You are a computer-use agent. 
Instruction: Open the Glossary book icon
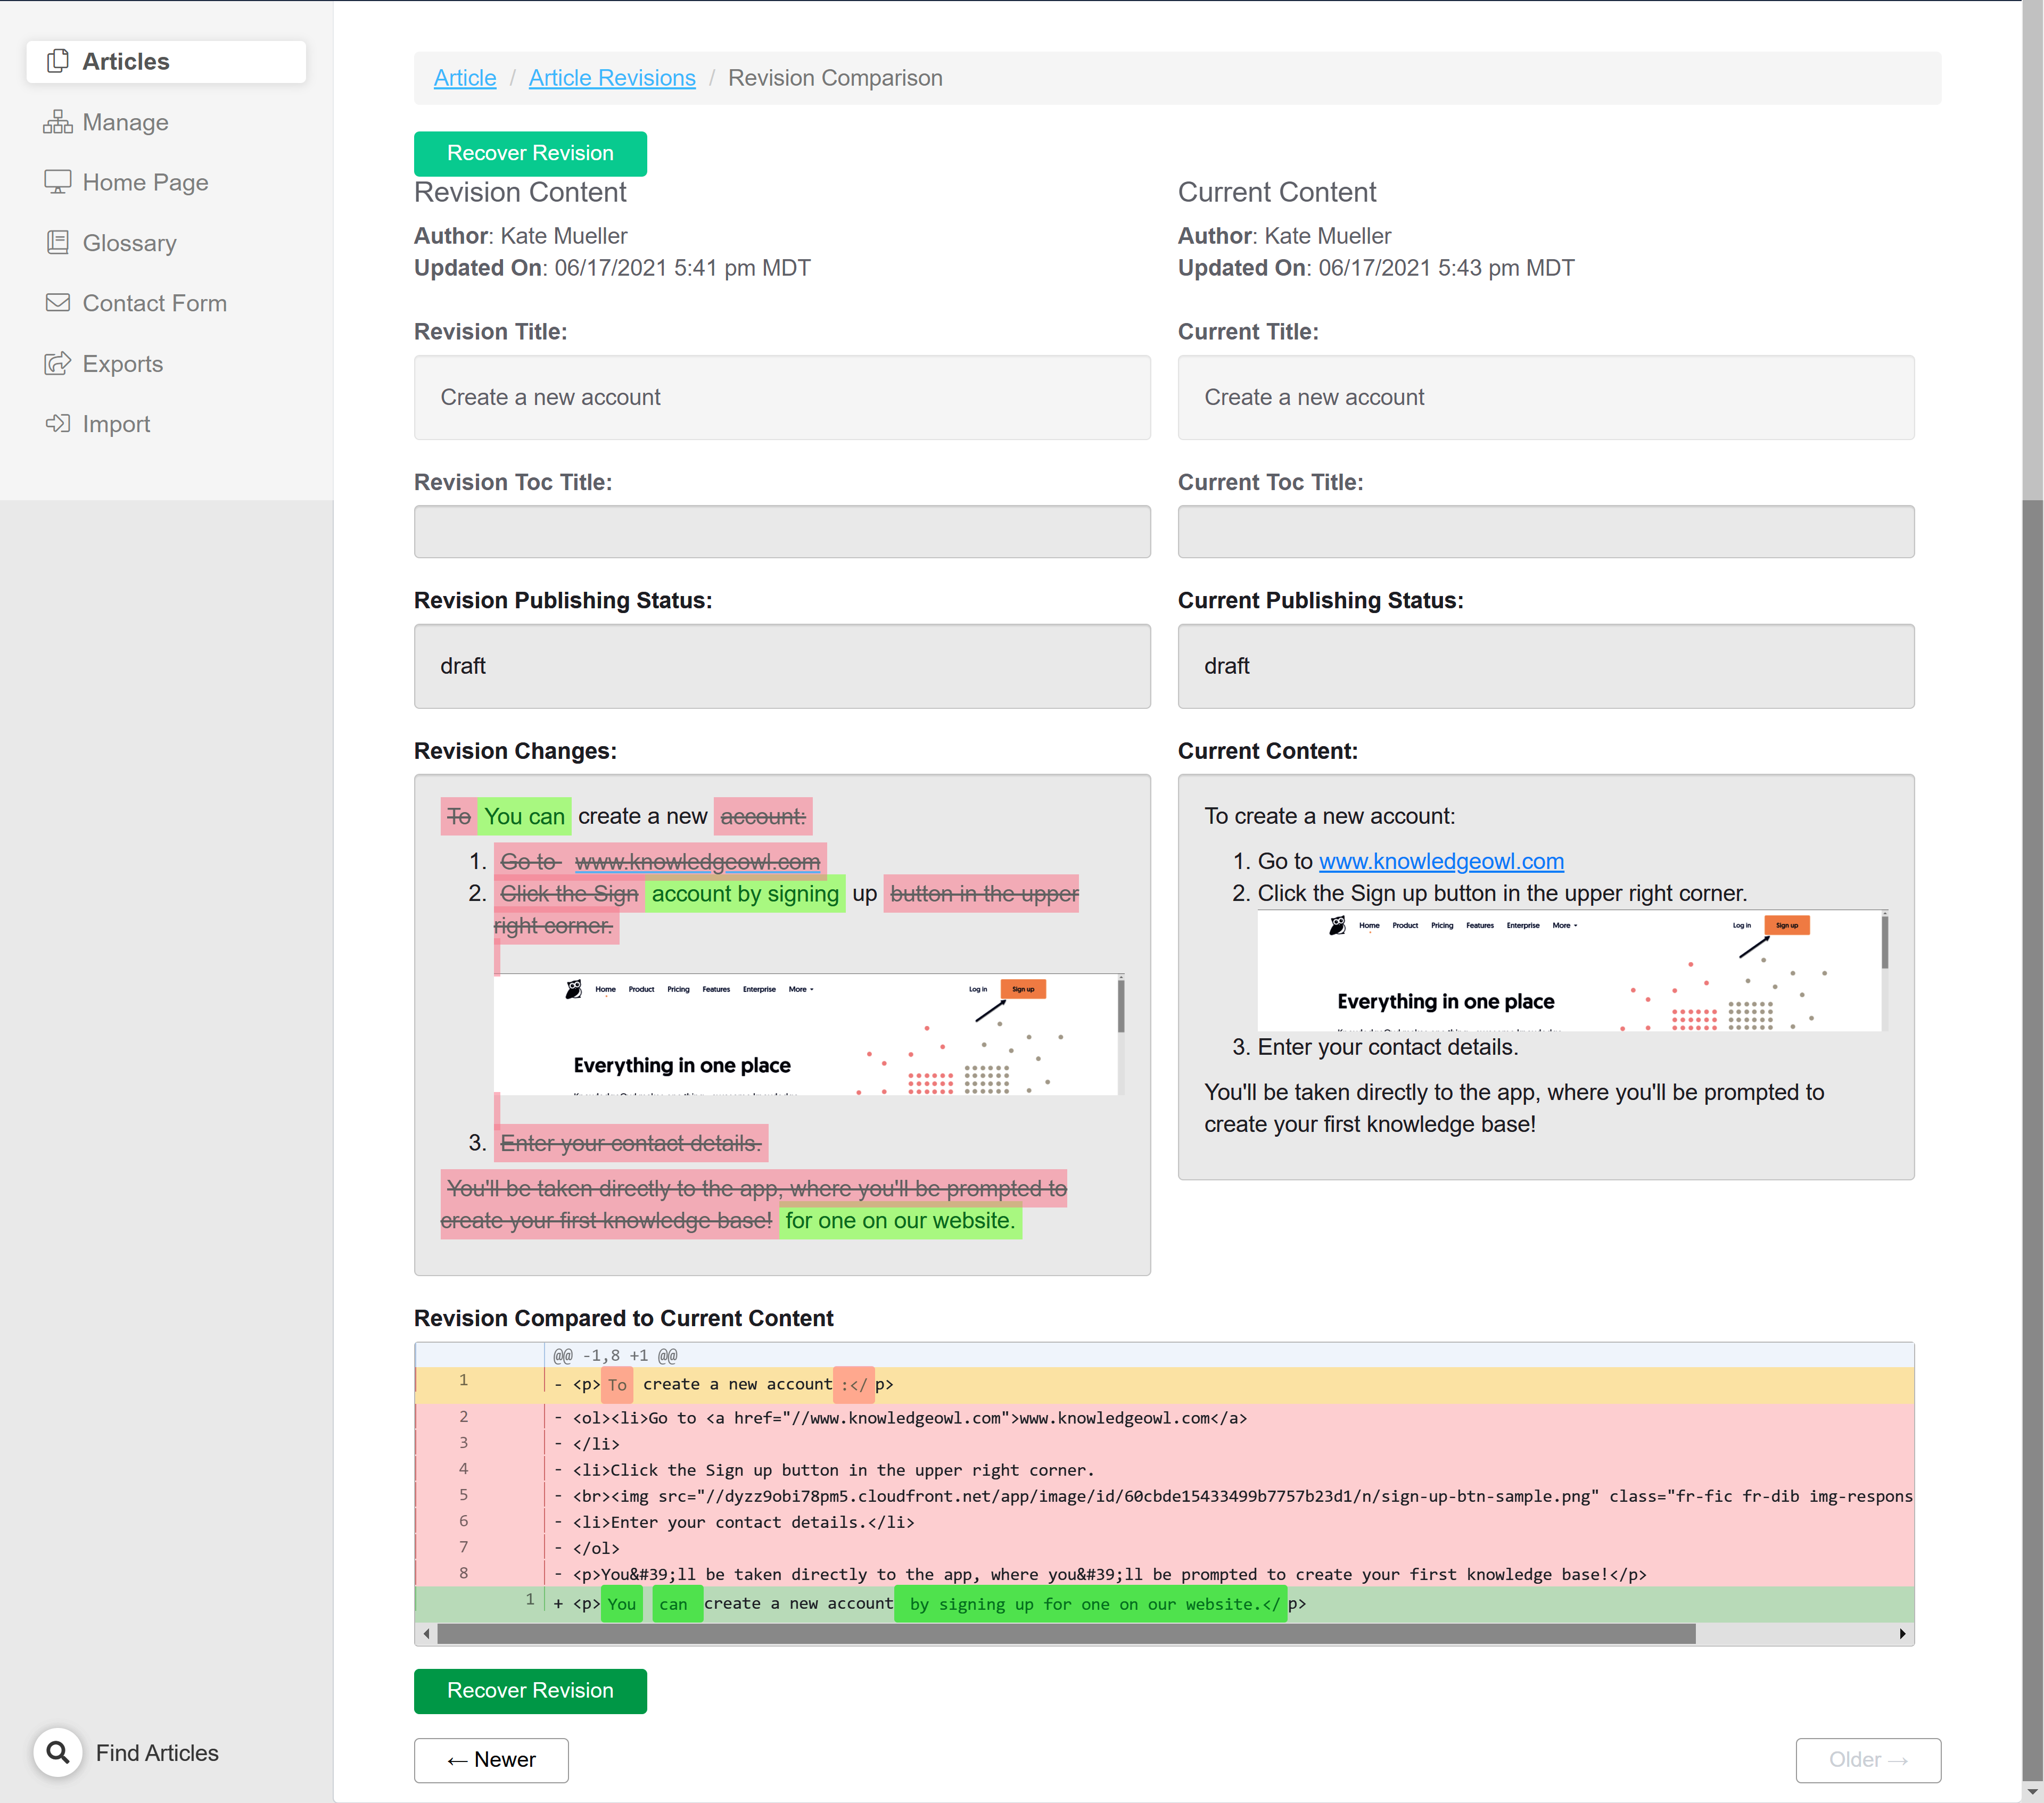[x=58, y=243]
